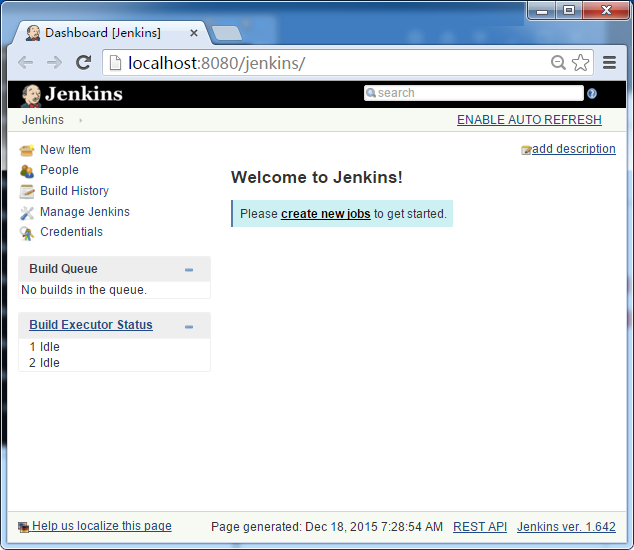Click the Jenkins butler logo in header
The width and height of the screenshot is (634, 550).
pos(31,96)
